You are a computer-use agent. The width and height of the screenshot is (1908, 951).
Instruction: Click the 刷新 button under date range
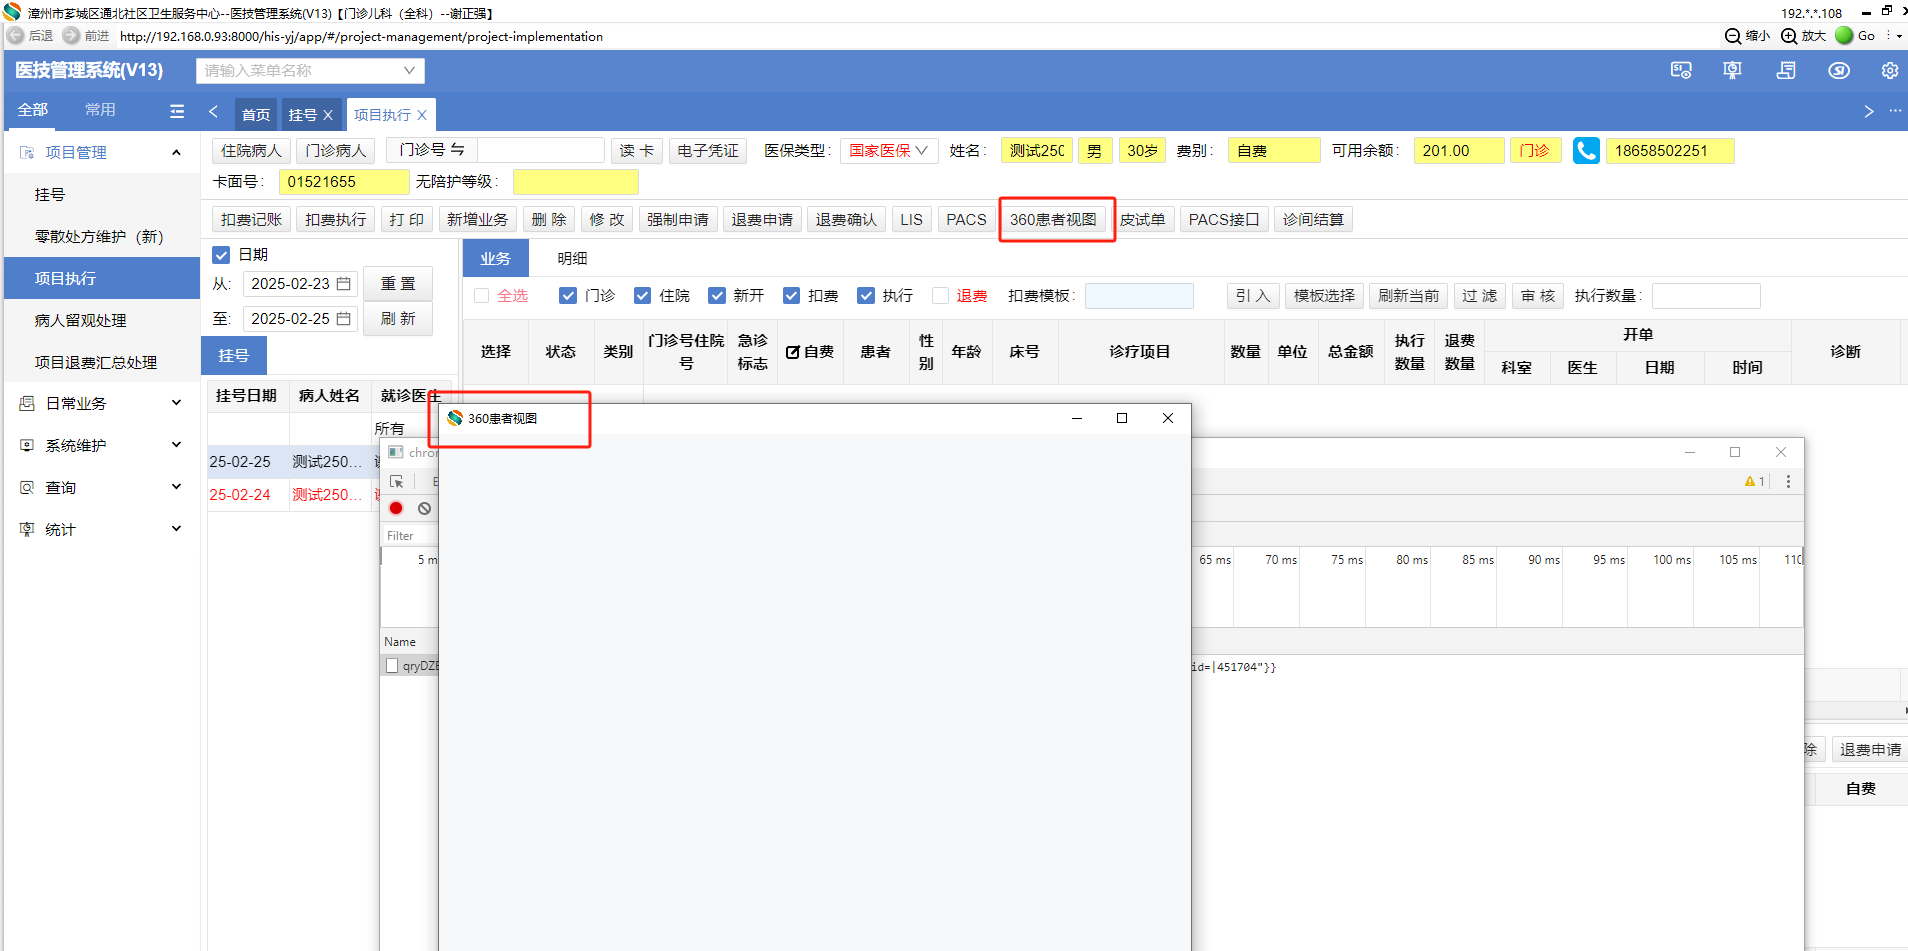tap(398, 319)
